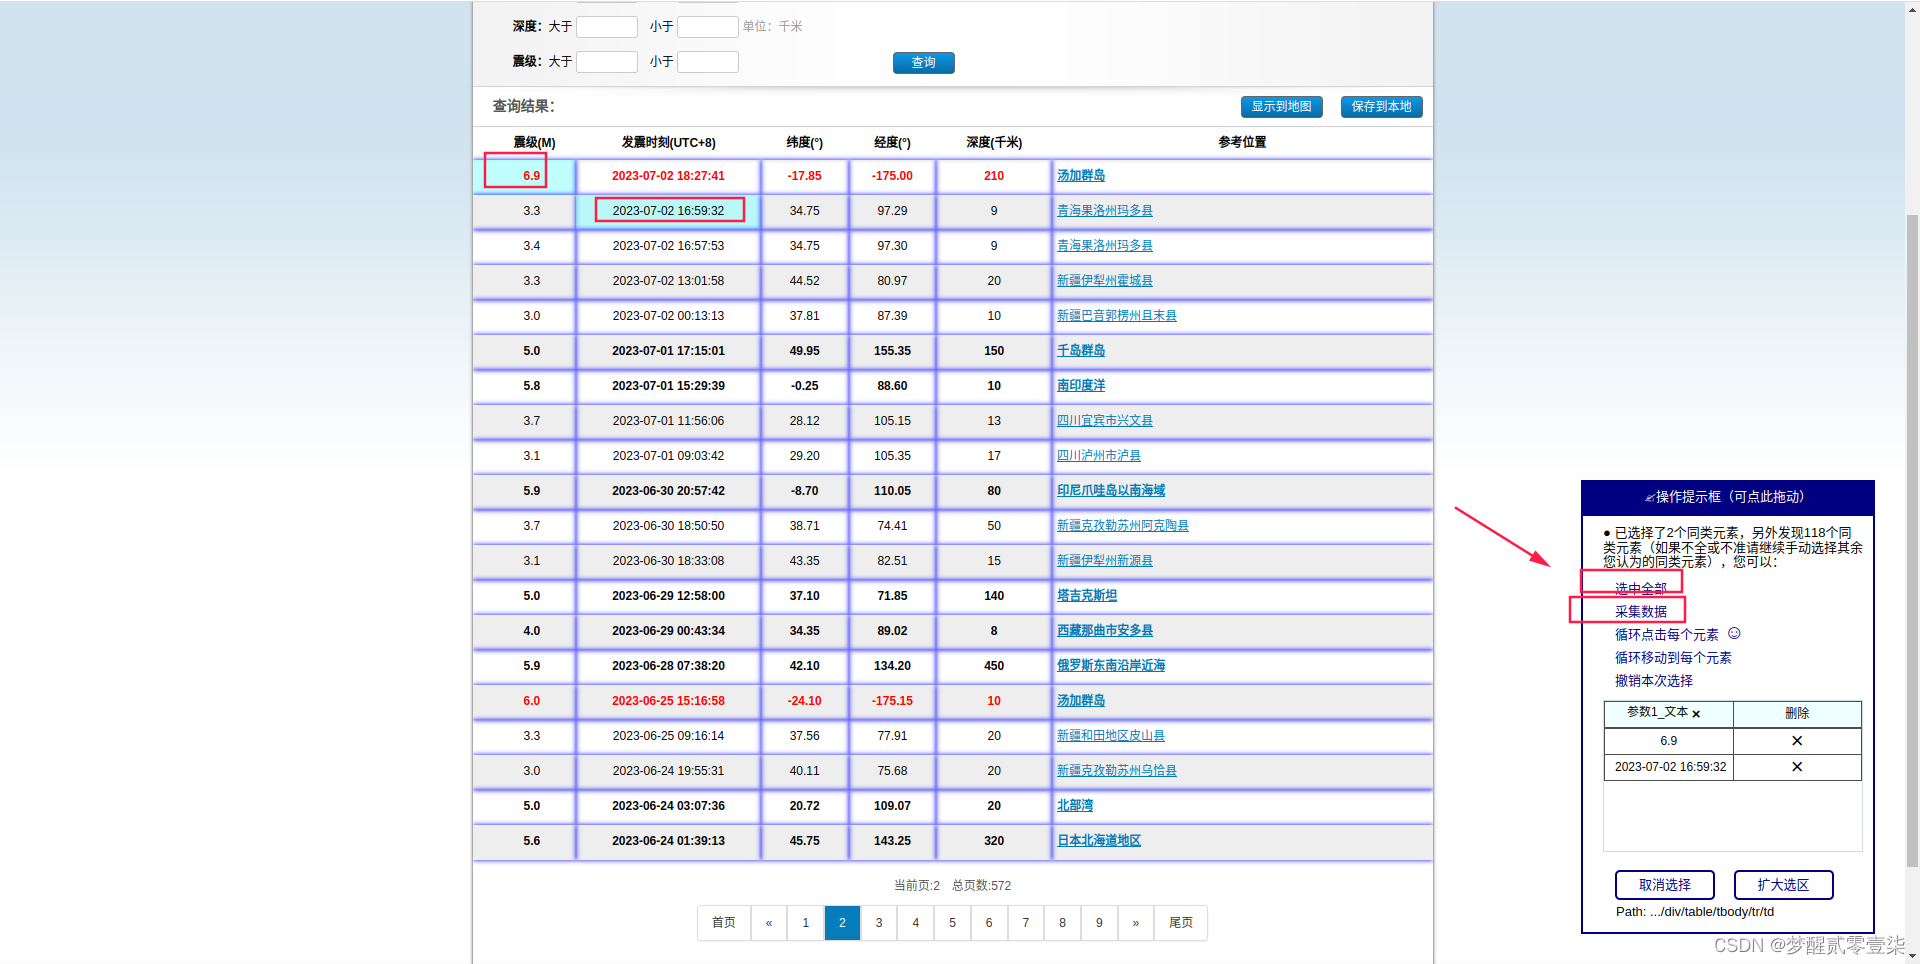
Task: Click the depth value 450
Action: (994, 666)
